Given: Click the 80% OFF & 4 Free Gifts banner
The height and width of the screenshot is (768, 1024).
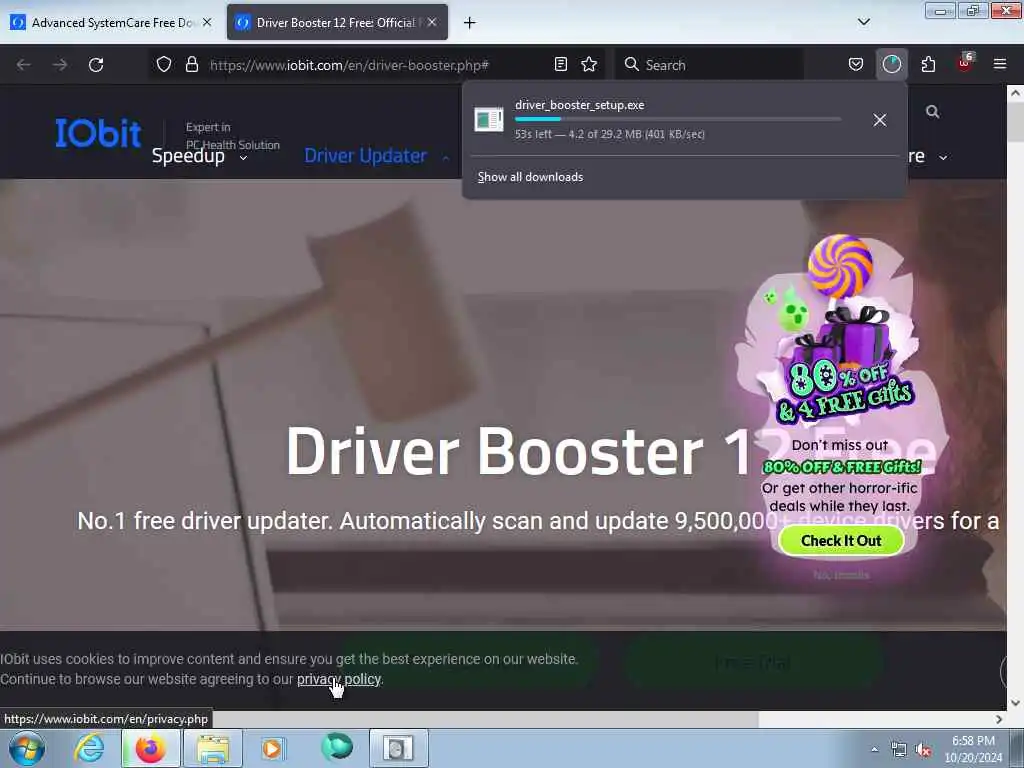Looking at the screenshot, I should pyautogui.click(x=845, y=391).
